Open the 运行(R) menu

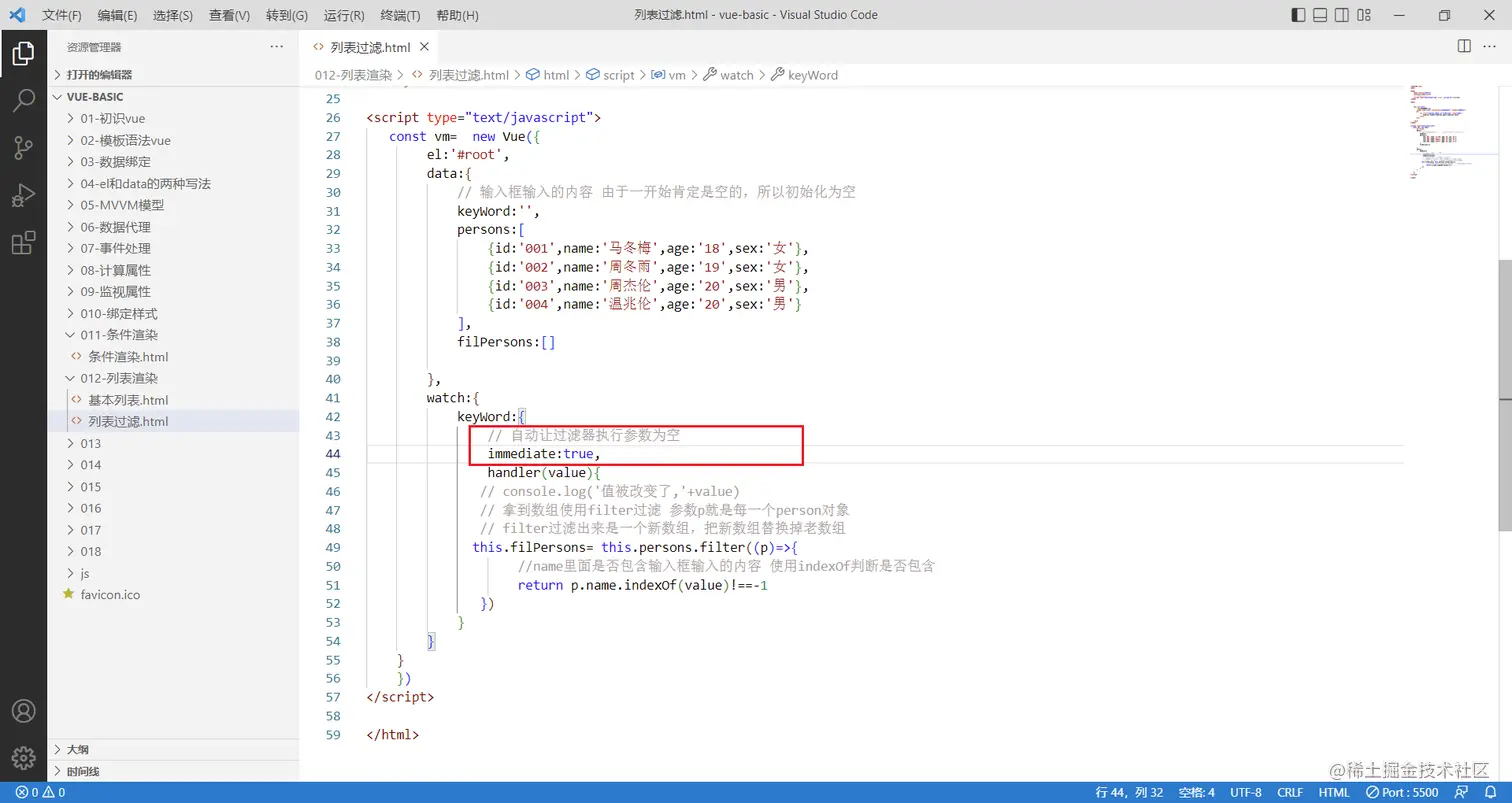coord(344,16)
